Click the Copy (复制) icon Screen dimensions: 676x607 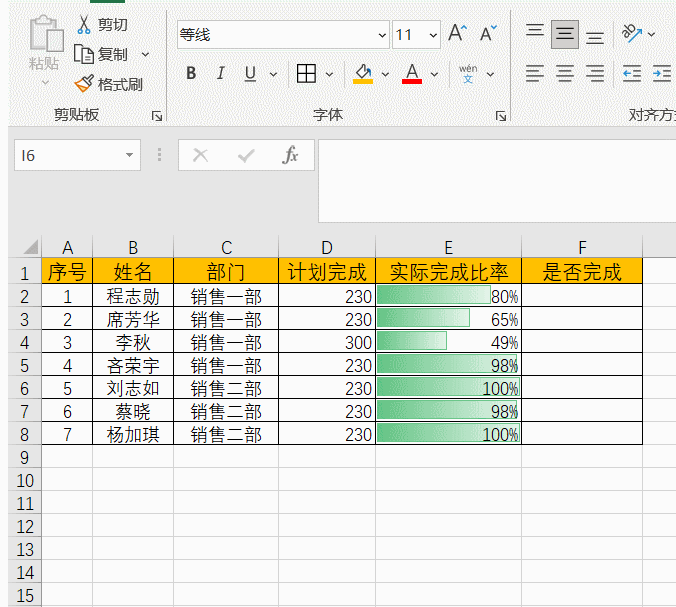point(85,54)
